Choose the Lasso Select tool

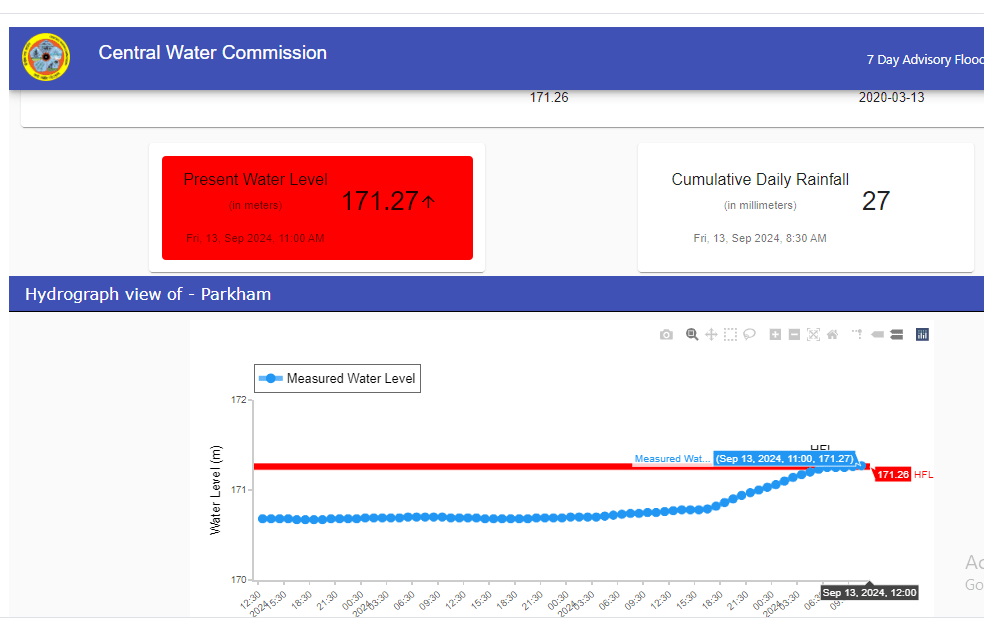point(749,335)
